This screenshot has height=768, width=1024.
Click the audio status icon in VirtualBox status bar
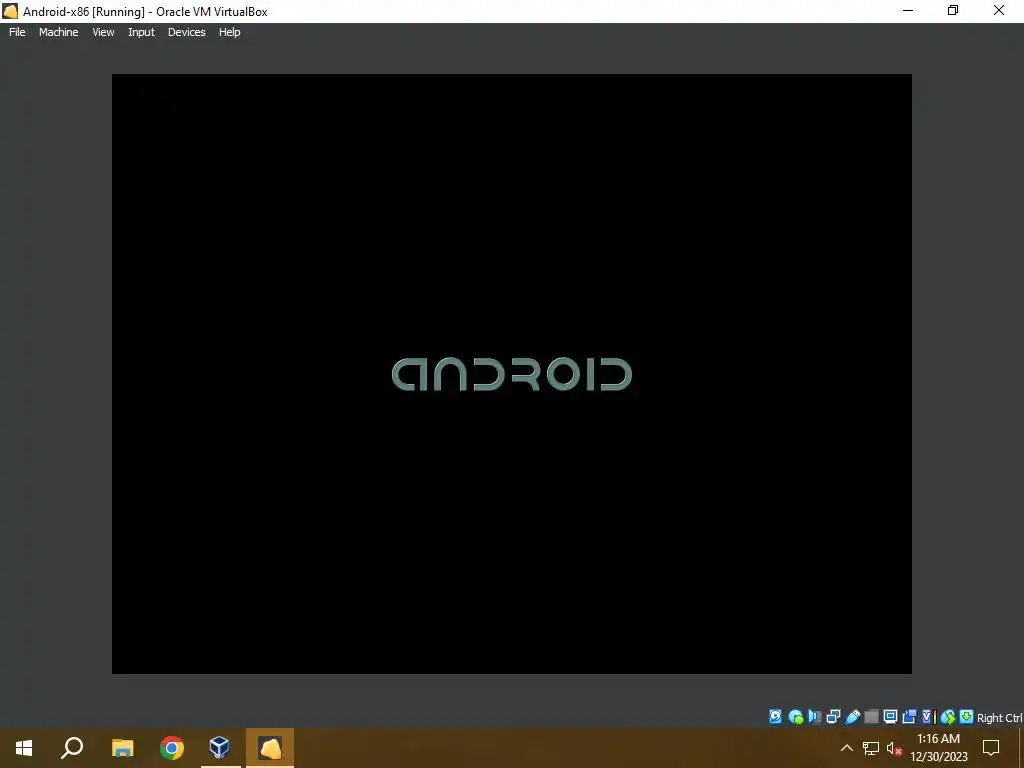coord(814,717)
